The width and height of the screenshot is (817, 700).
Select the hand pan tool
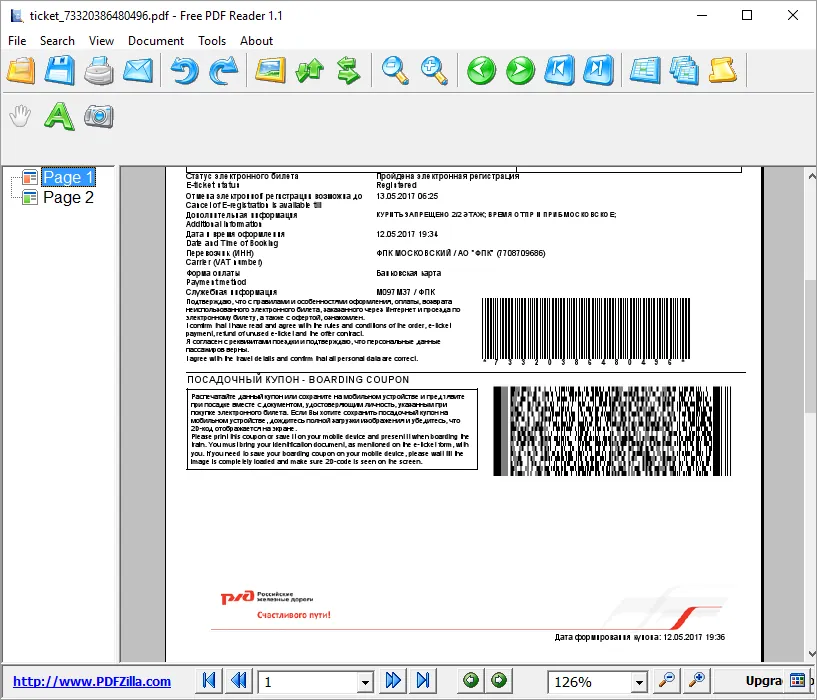pyautogui.click(x=20, y=116)
